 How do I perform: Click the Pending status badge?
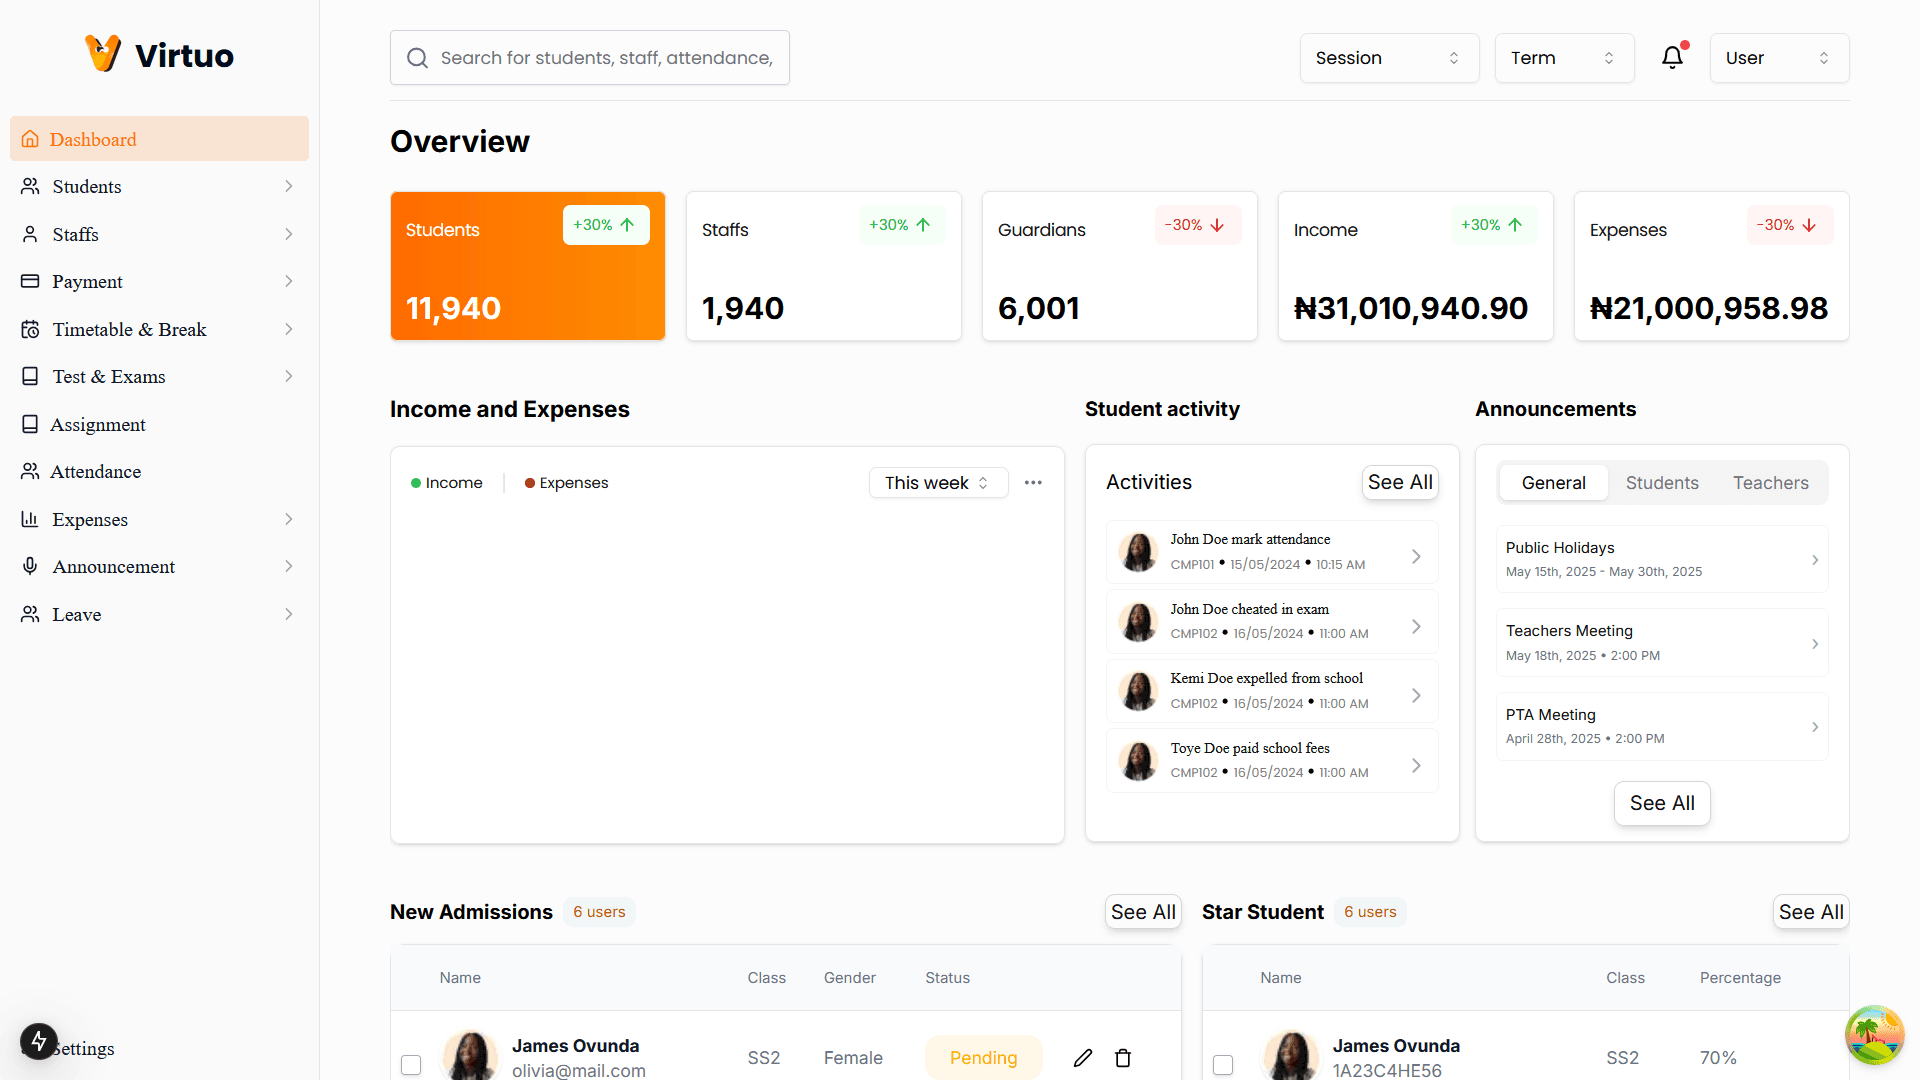click(983, 1058)
